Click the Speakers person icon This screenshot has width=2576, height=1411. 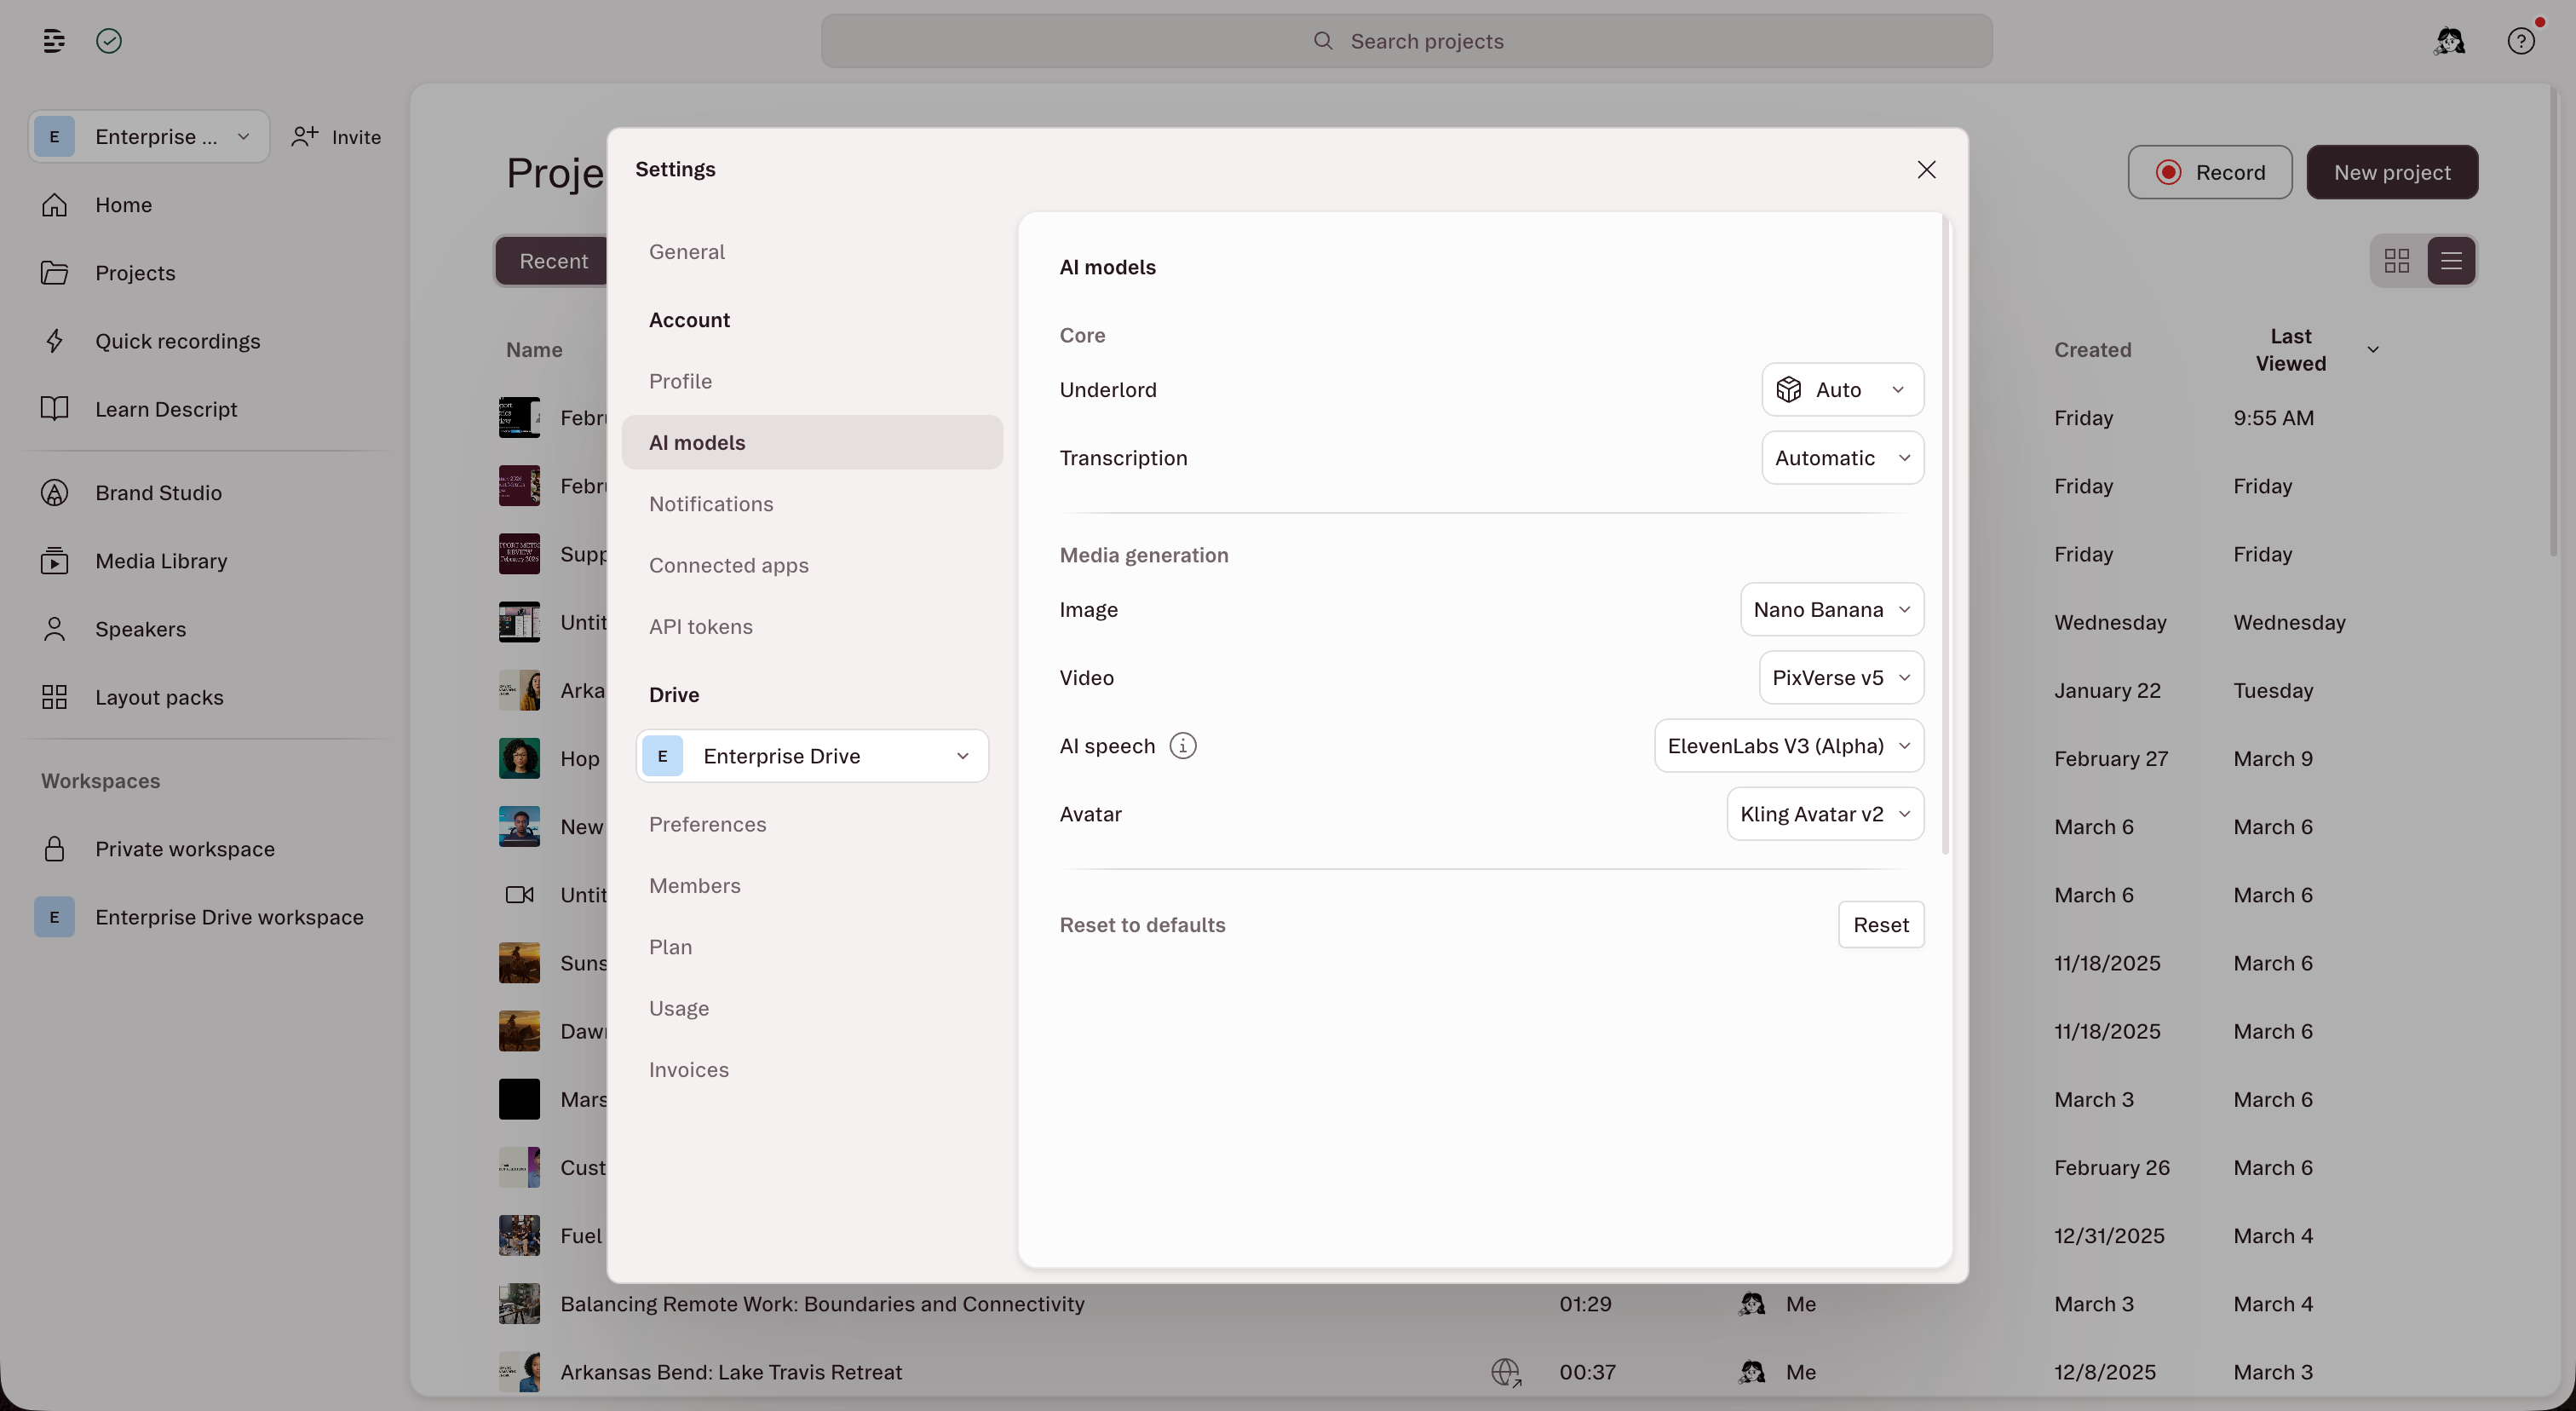click(55, 629)
